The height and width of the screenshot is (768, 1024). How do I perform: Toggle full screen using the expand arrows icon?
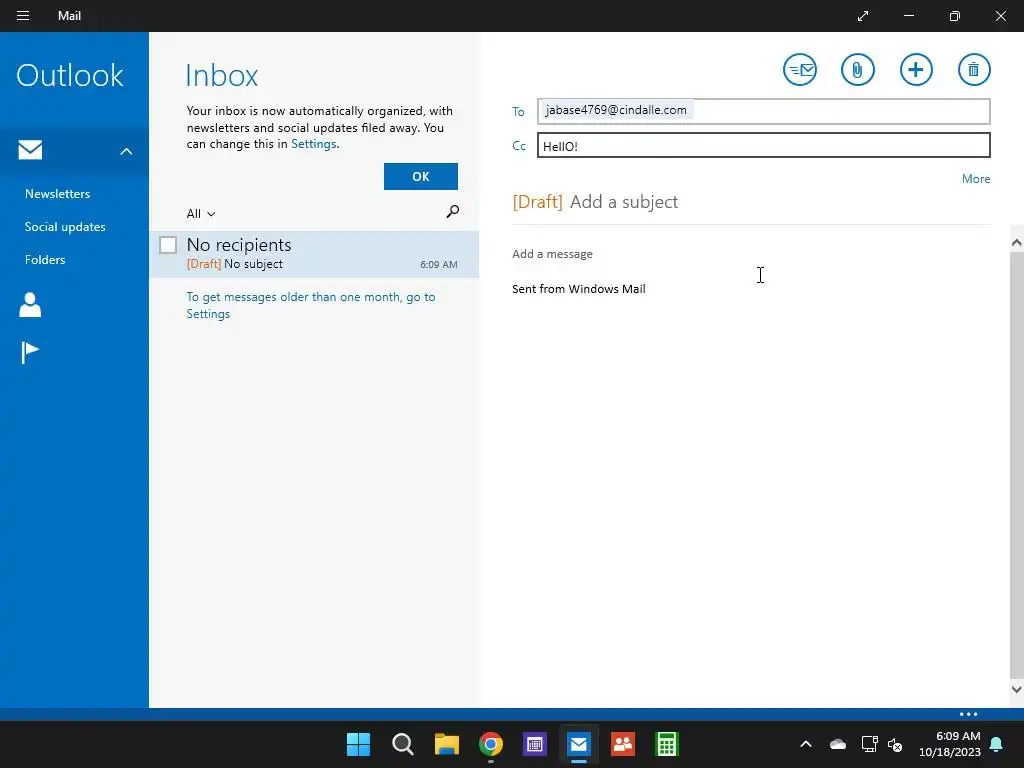coord(863,16)
